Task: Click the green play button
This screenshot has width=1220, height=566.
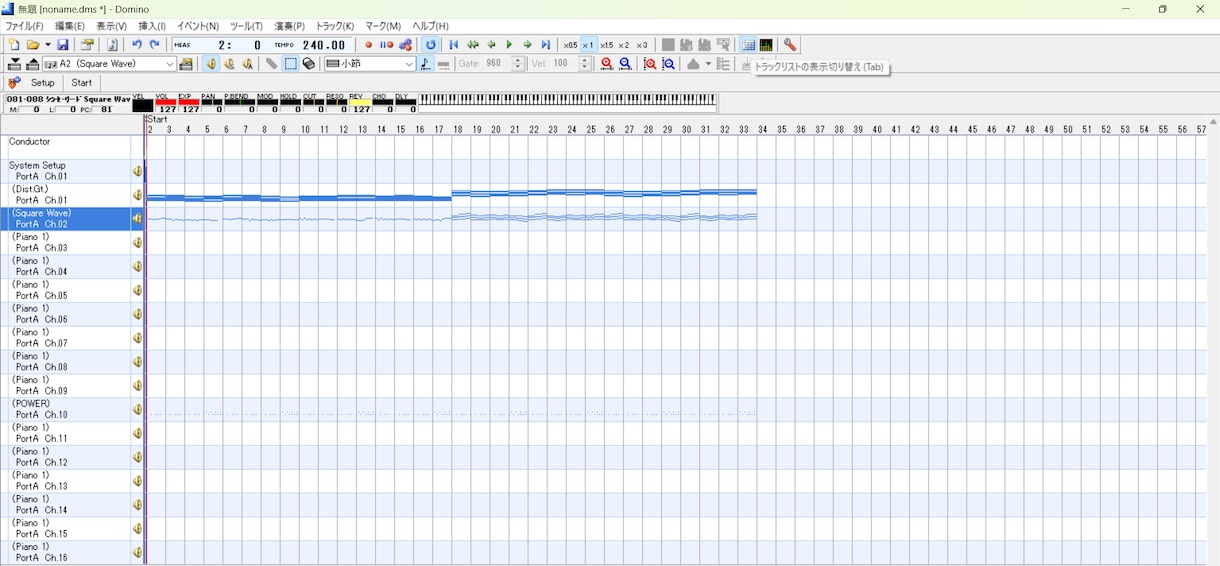Action: coord(509,45)
